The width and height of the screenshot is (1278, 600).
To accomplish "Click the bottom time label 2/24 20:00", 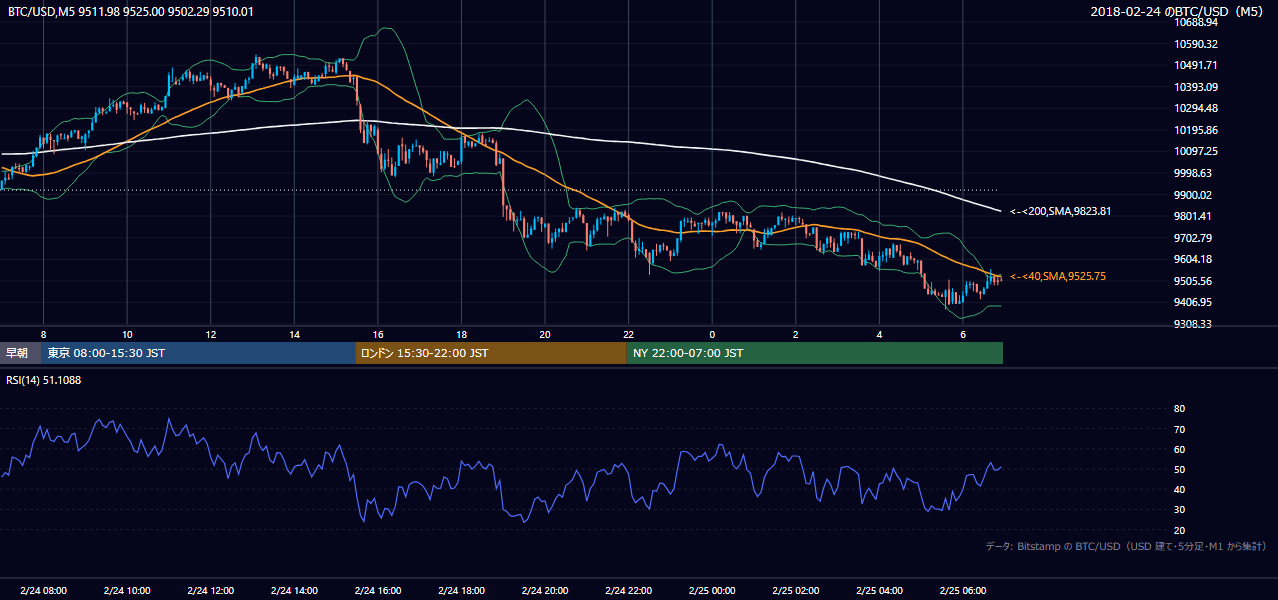I will (x=545, y=591).
